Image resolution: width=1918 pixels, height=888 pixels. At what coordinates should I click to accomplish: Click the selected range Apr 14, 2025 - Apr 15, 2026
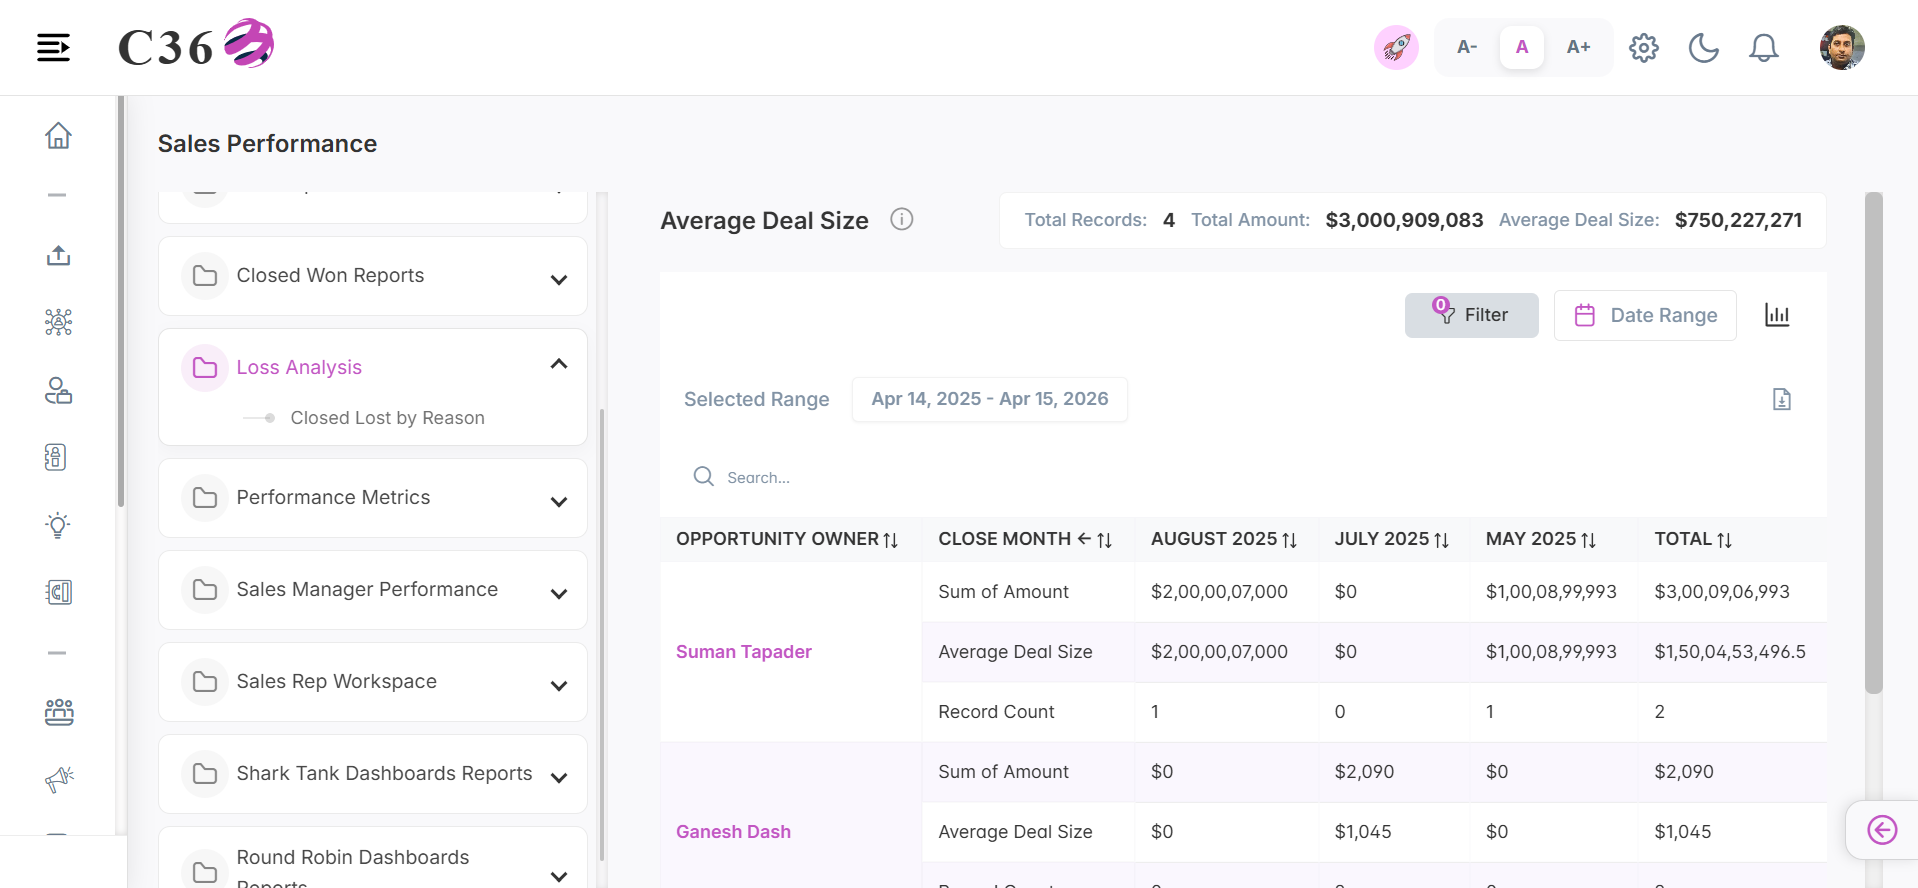(x=989, y=399)
